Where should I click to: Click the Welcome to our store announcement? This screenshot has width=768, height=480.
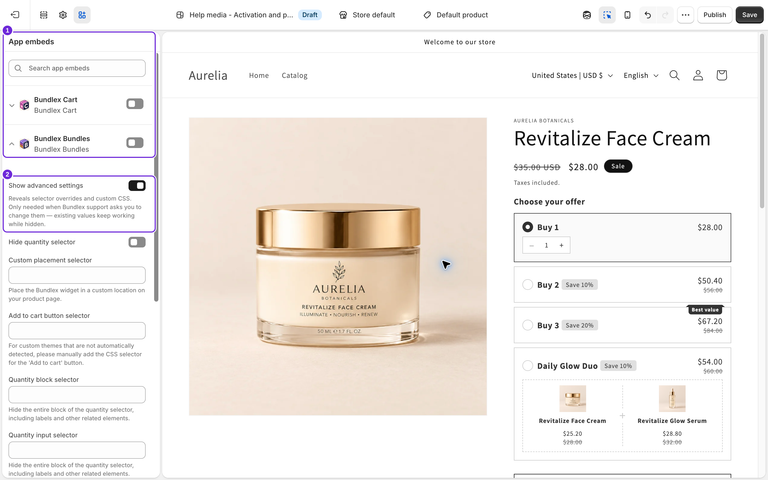pos(459,42)
